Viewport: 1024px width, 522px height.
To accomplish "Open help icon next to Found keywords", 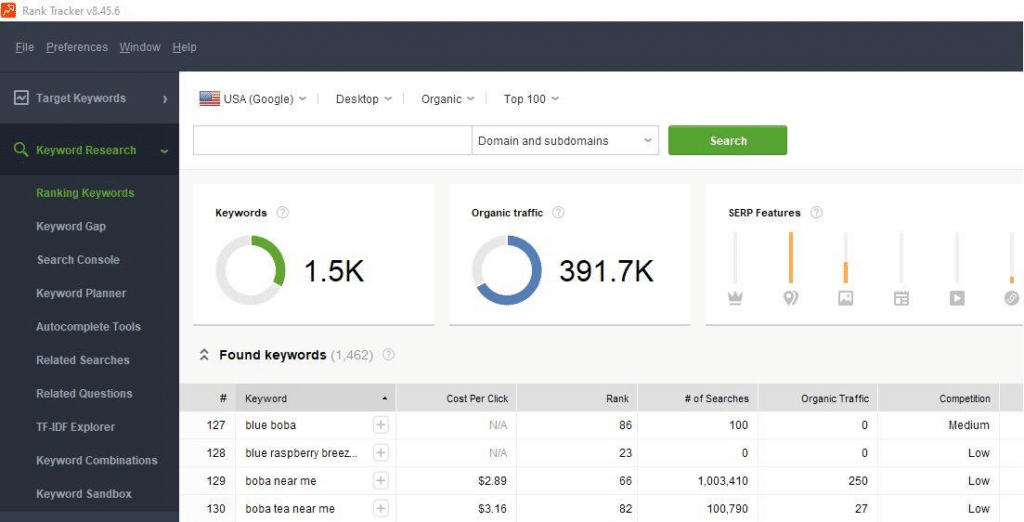I will [389, 355].
